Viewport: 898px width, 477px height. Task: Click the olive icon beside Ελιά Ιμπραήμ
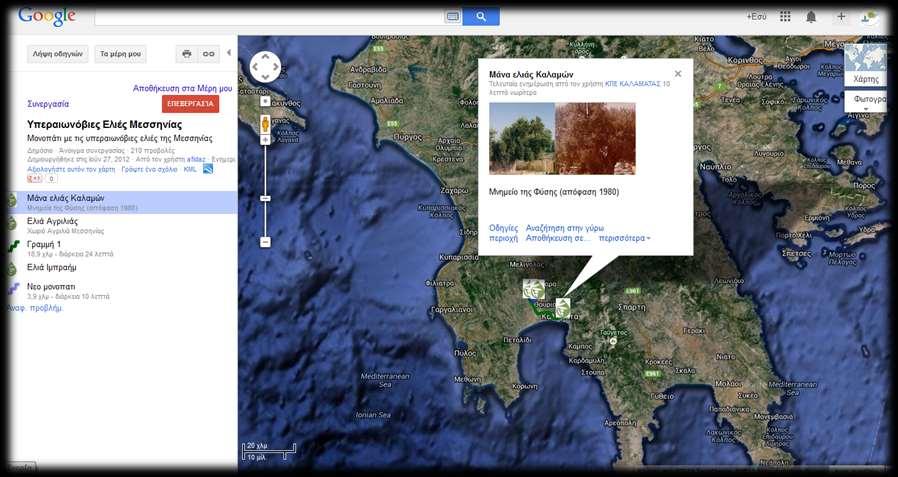pyautogui.click(x=12, y=269)
